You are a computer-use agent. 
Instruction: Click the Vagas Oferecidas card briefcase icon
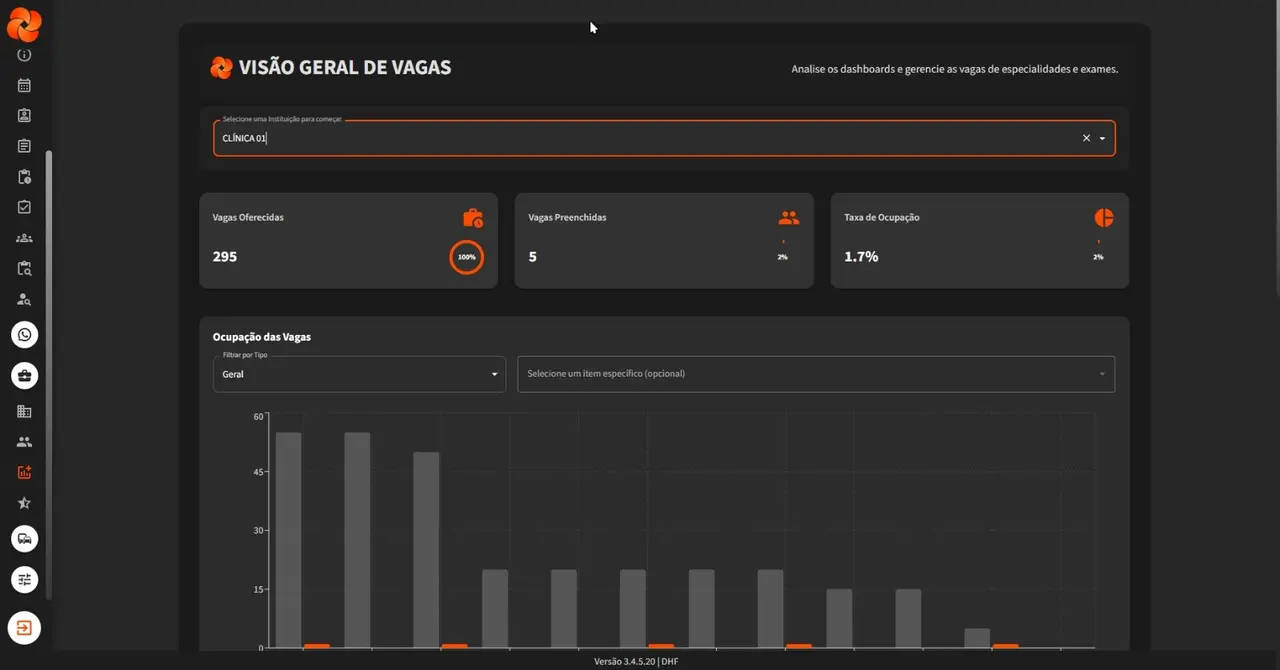point(473,218)
